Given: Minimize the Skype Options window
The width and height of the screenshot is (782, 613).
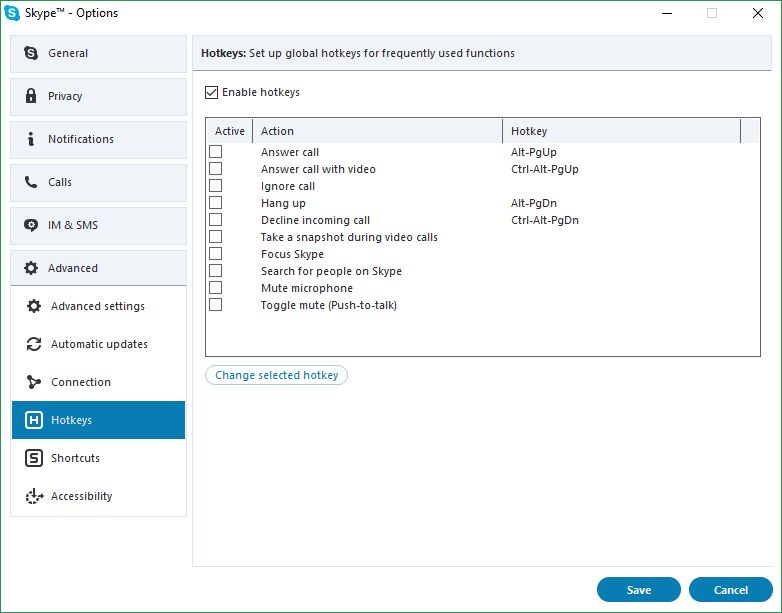Looking at the screenshot, I should point(667,13).
